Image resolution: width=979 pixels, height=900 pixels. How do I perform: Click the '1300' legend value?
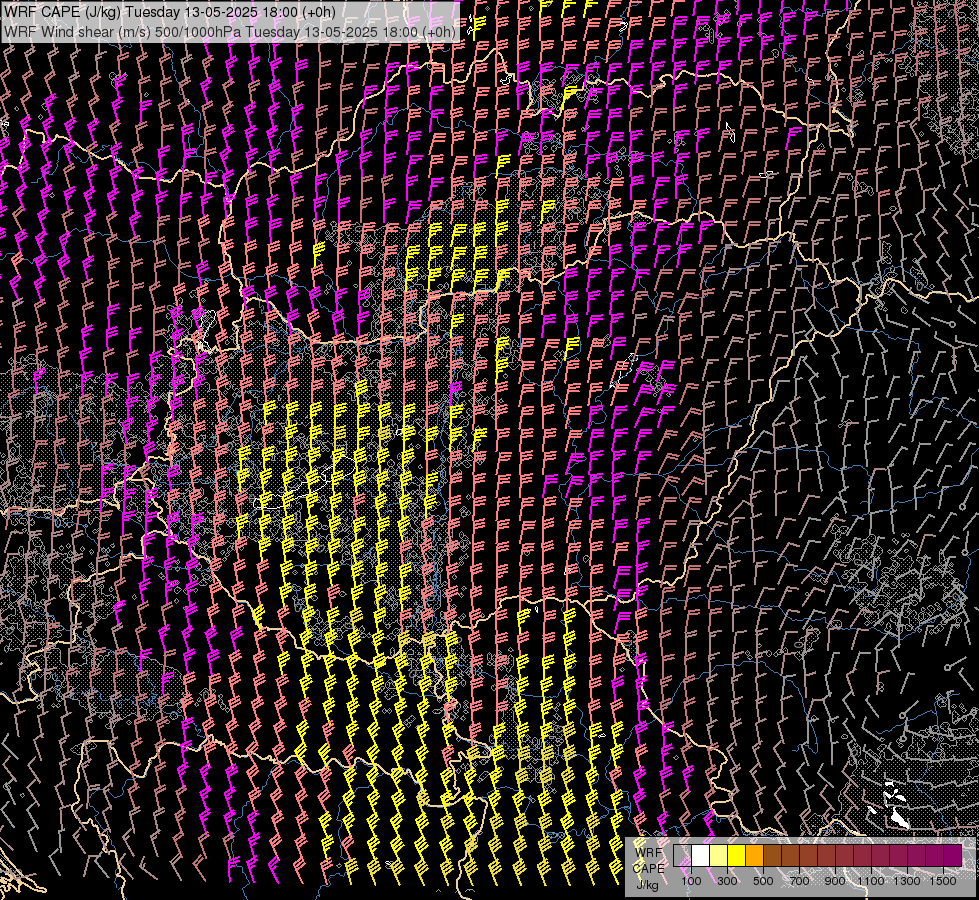(x=907, y=881)
